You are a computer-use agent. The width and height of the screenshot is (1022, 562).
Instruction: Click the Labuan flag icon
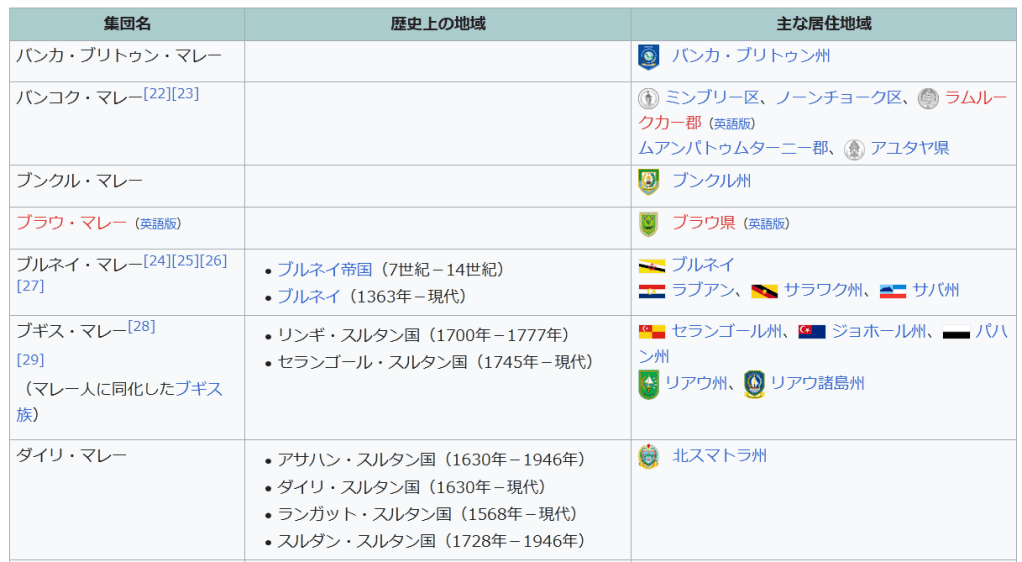[652, 291]
